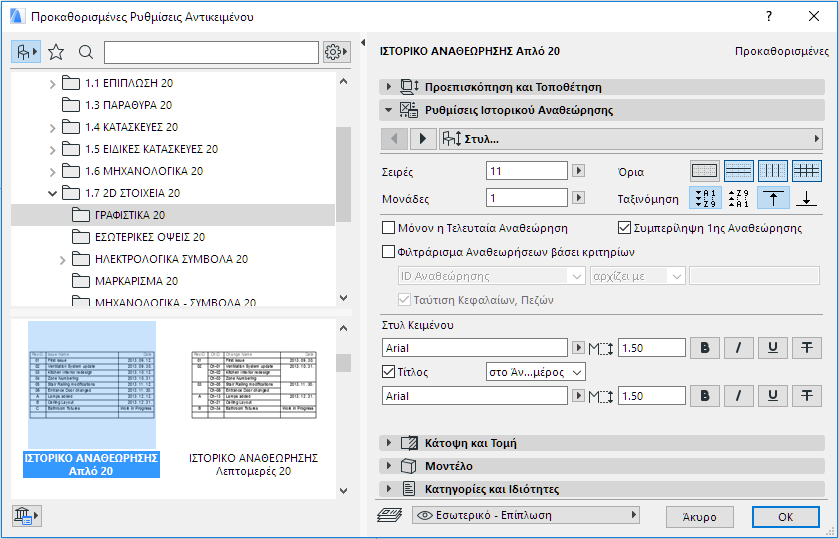Sort revisions ascending A to Z

click(x=705, y=198)
